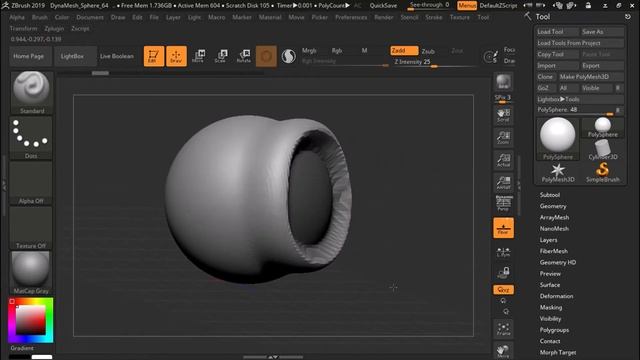This screenshot has width=640, height=360.
Task: Click Save As in Tool panel
Action: click(x=602, y=31)
